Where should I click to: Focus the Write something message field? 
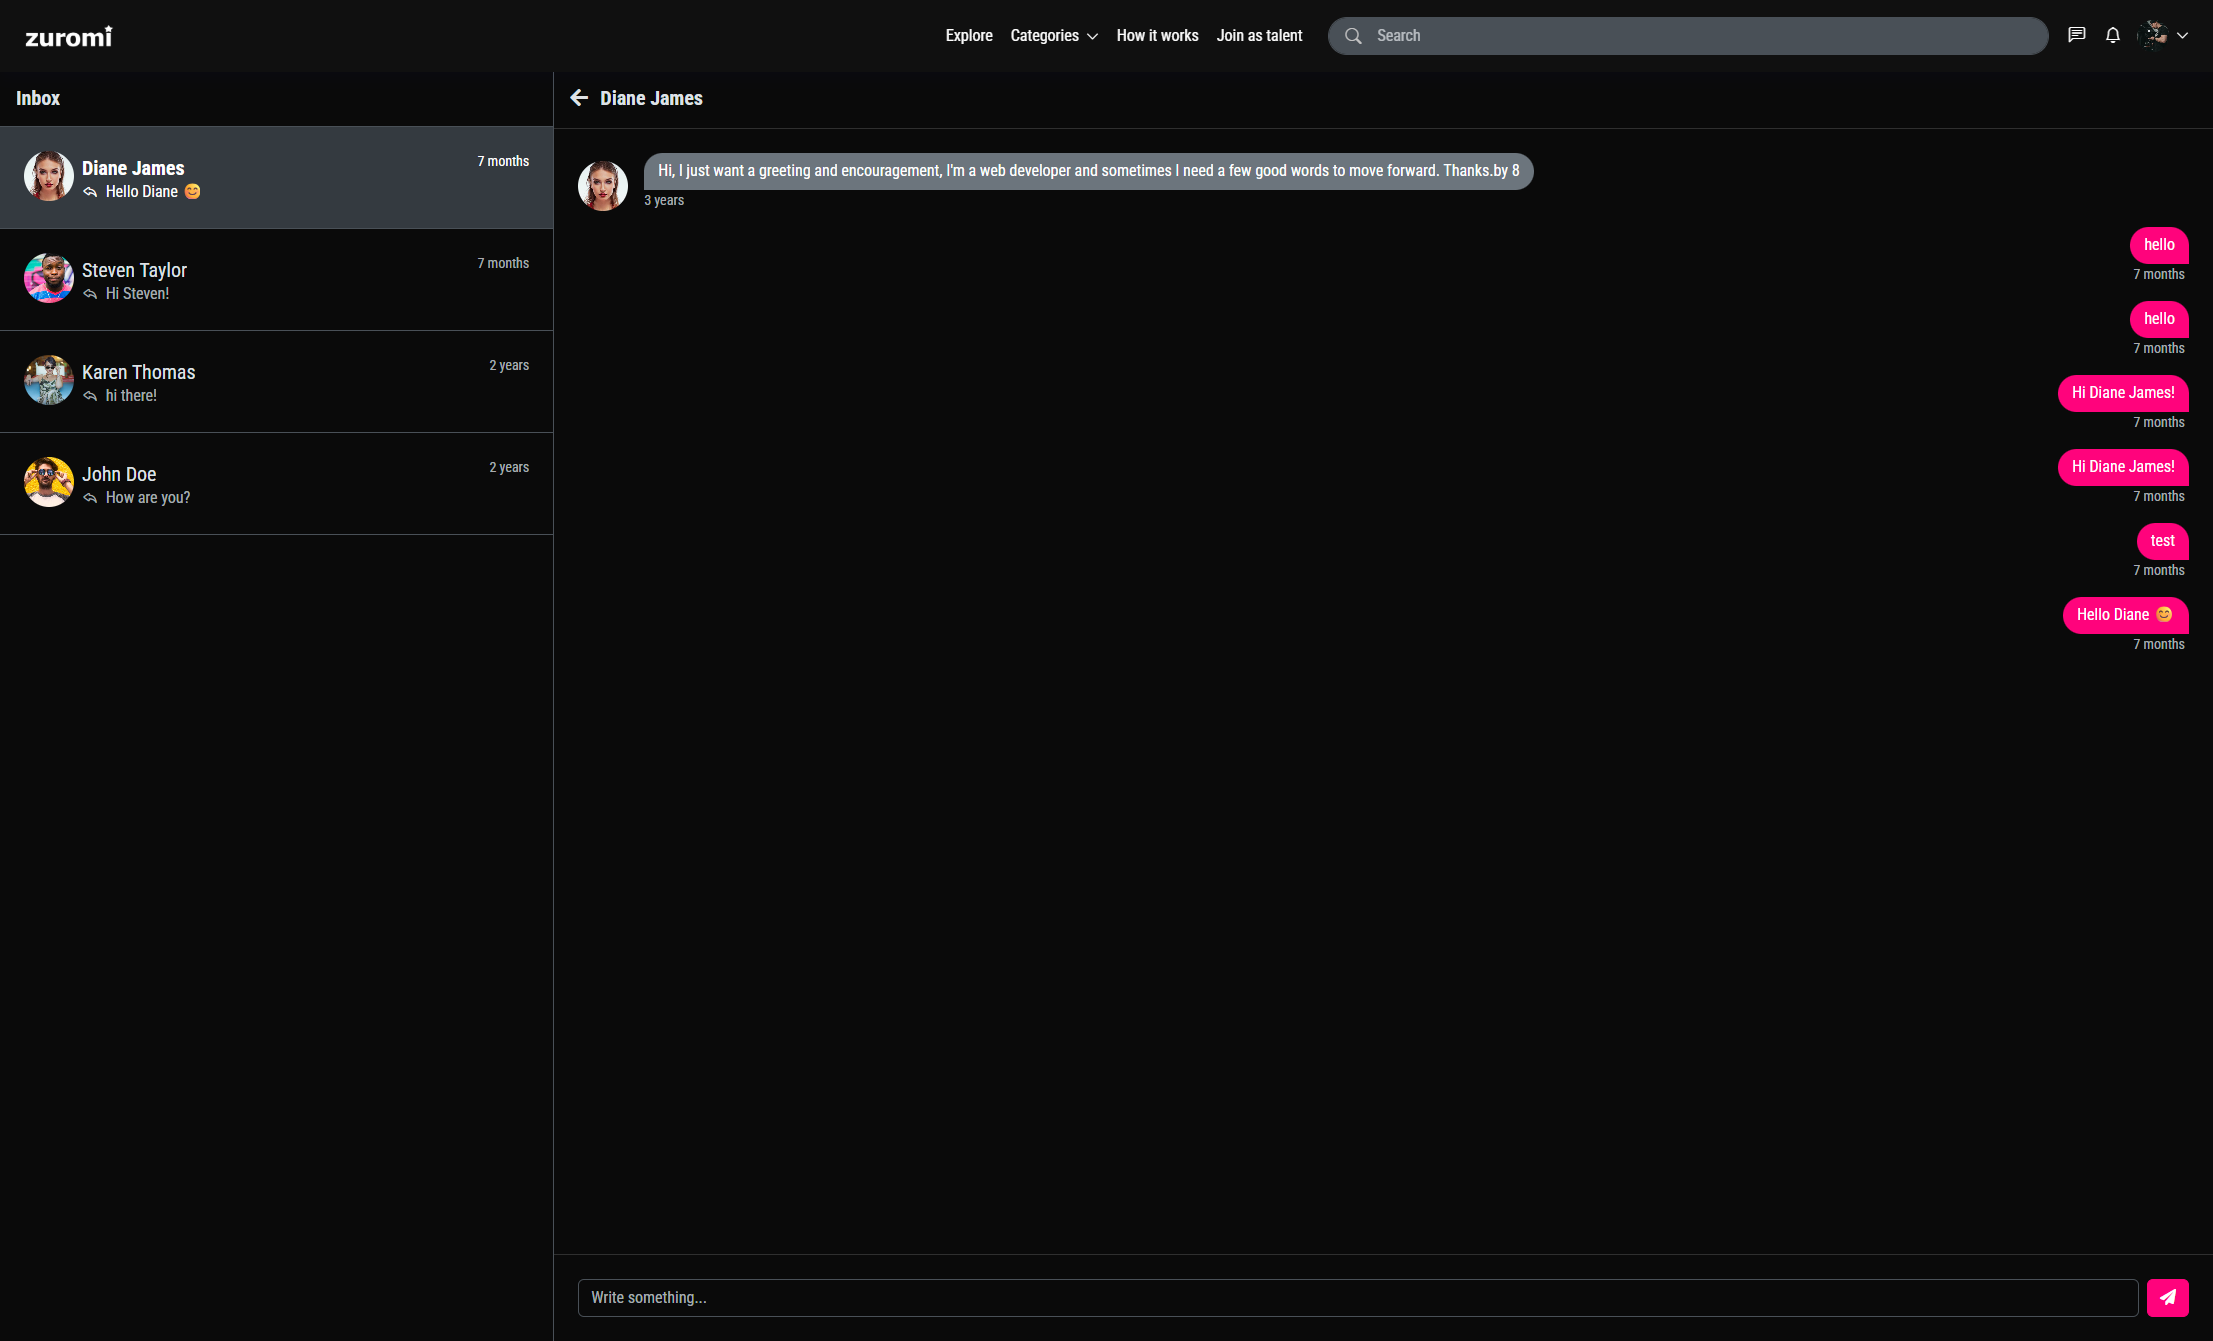(x=1357, y=1297)
